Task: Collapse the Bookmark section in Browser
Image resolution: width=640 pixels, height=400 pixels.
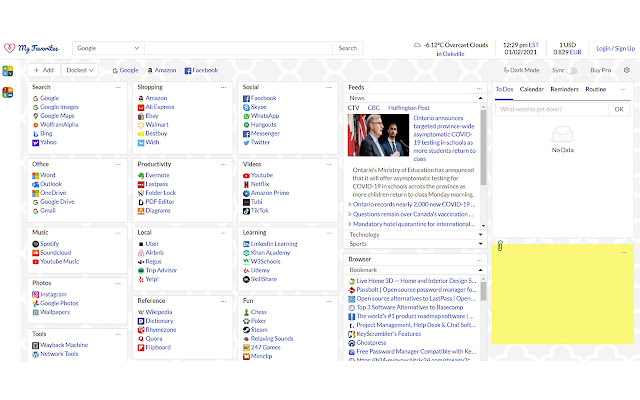Action: pos(480,270)
